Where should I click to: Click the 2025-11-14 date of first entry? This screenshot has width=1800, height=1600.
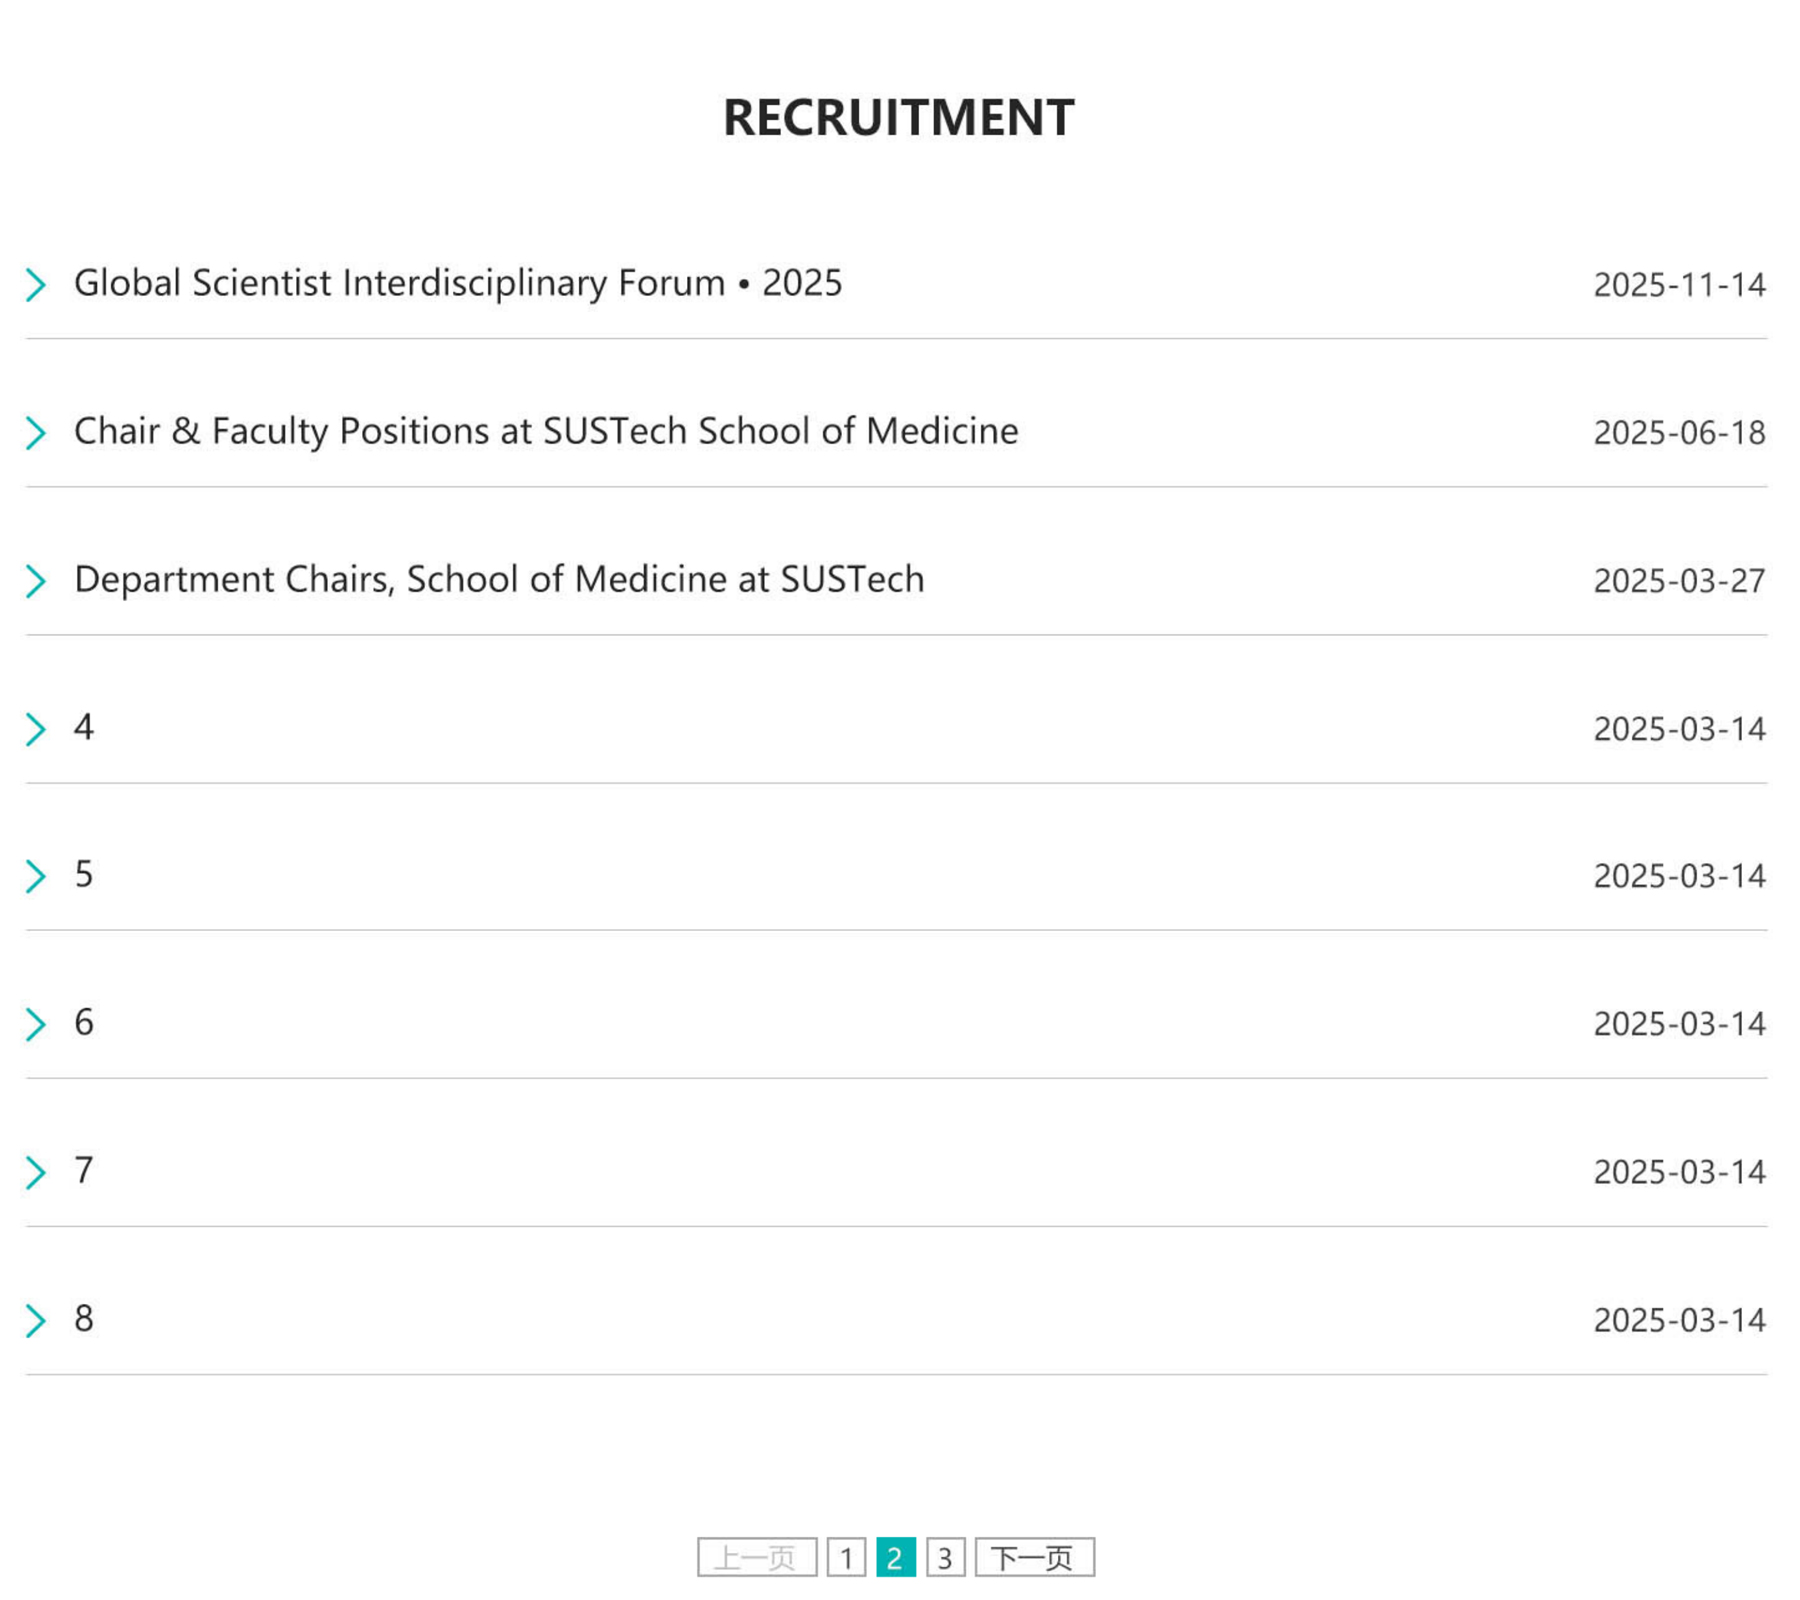[1679, 285]
